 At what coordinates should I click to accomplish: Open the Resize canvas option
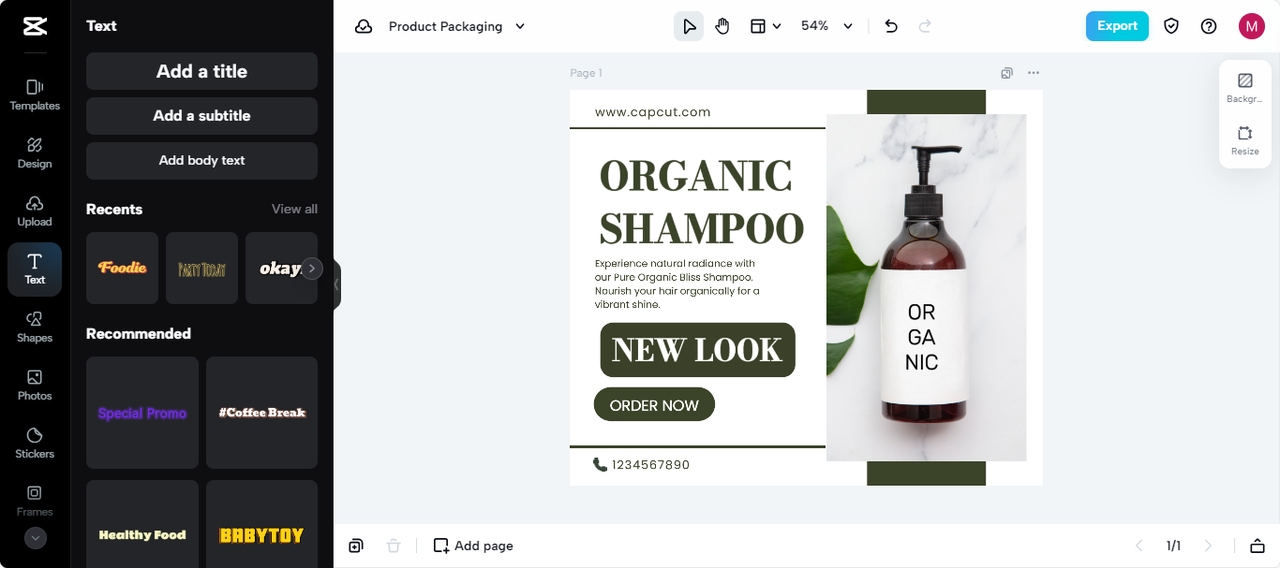1245,140
